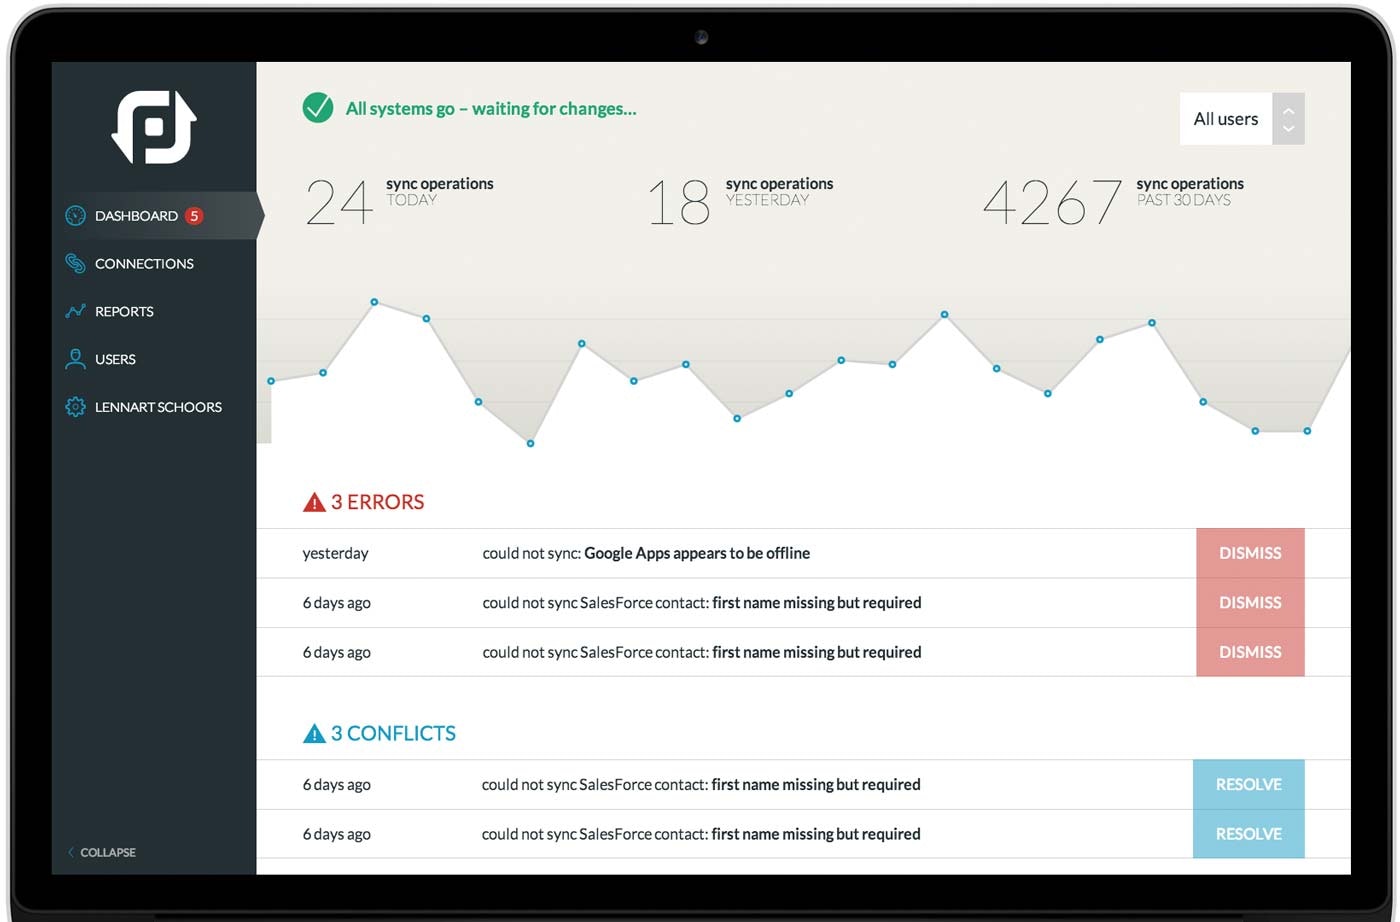Click the 3 ERRORS heading
The height and width of the screenshot is (922, 1400).
377,502
